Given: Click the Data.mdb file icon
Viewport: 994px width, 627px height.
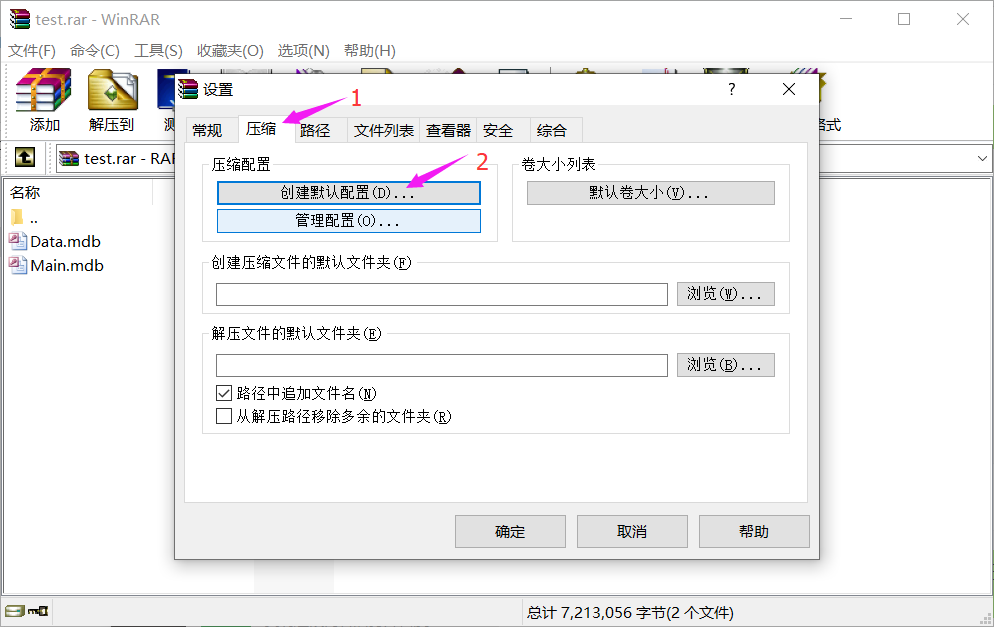Looking at the screenshot, I should [x=17, y=241].
